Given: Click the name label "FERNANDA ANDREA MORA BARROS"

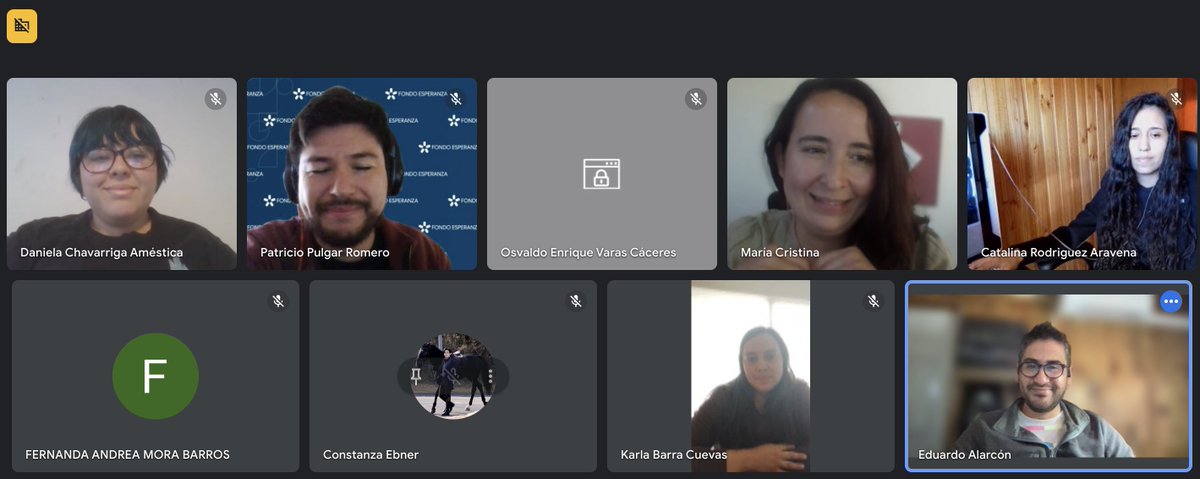Looking at the screenshot, I should [127, 455].
